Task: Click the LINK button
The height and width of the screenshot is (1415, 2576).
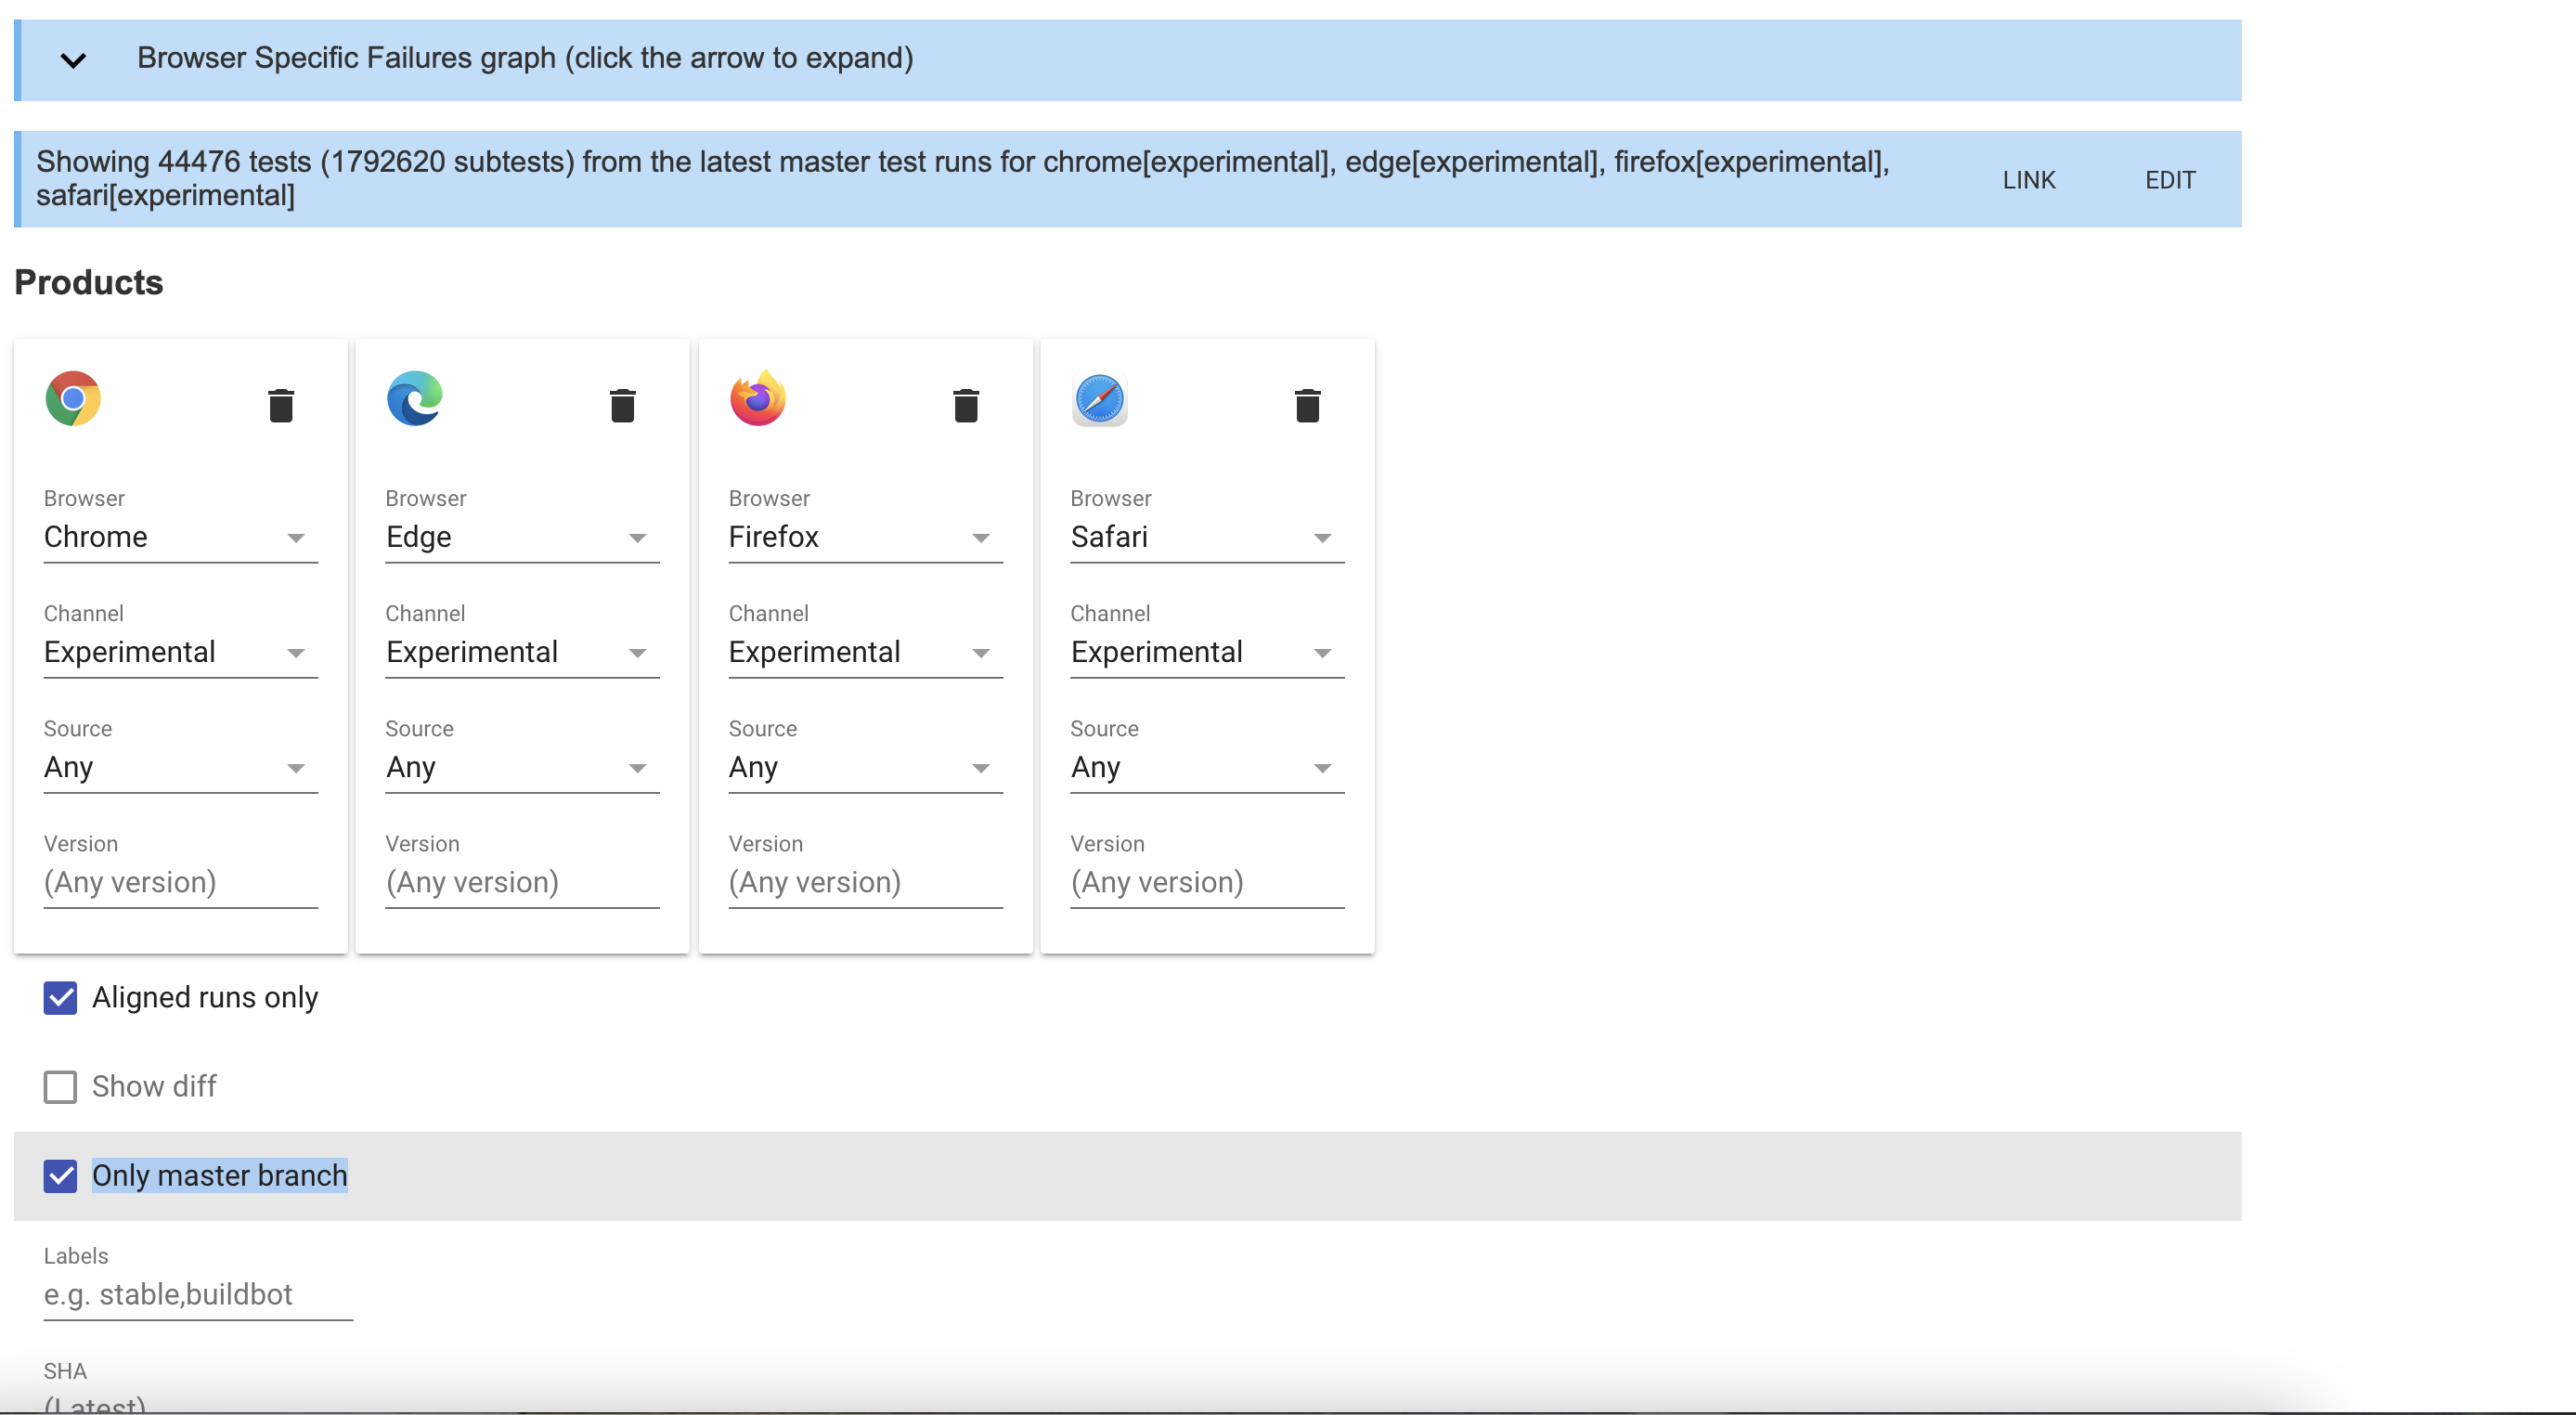Action: click(x=2028, y=180)
